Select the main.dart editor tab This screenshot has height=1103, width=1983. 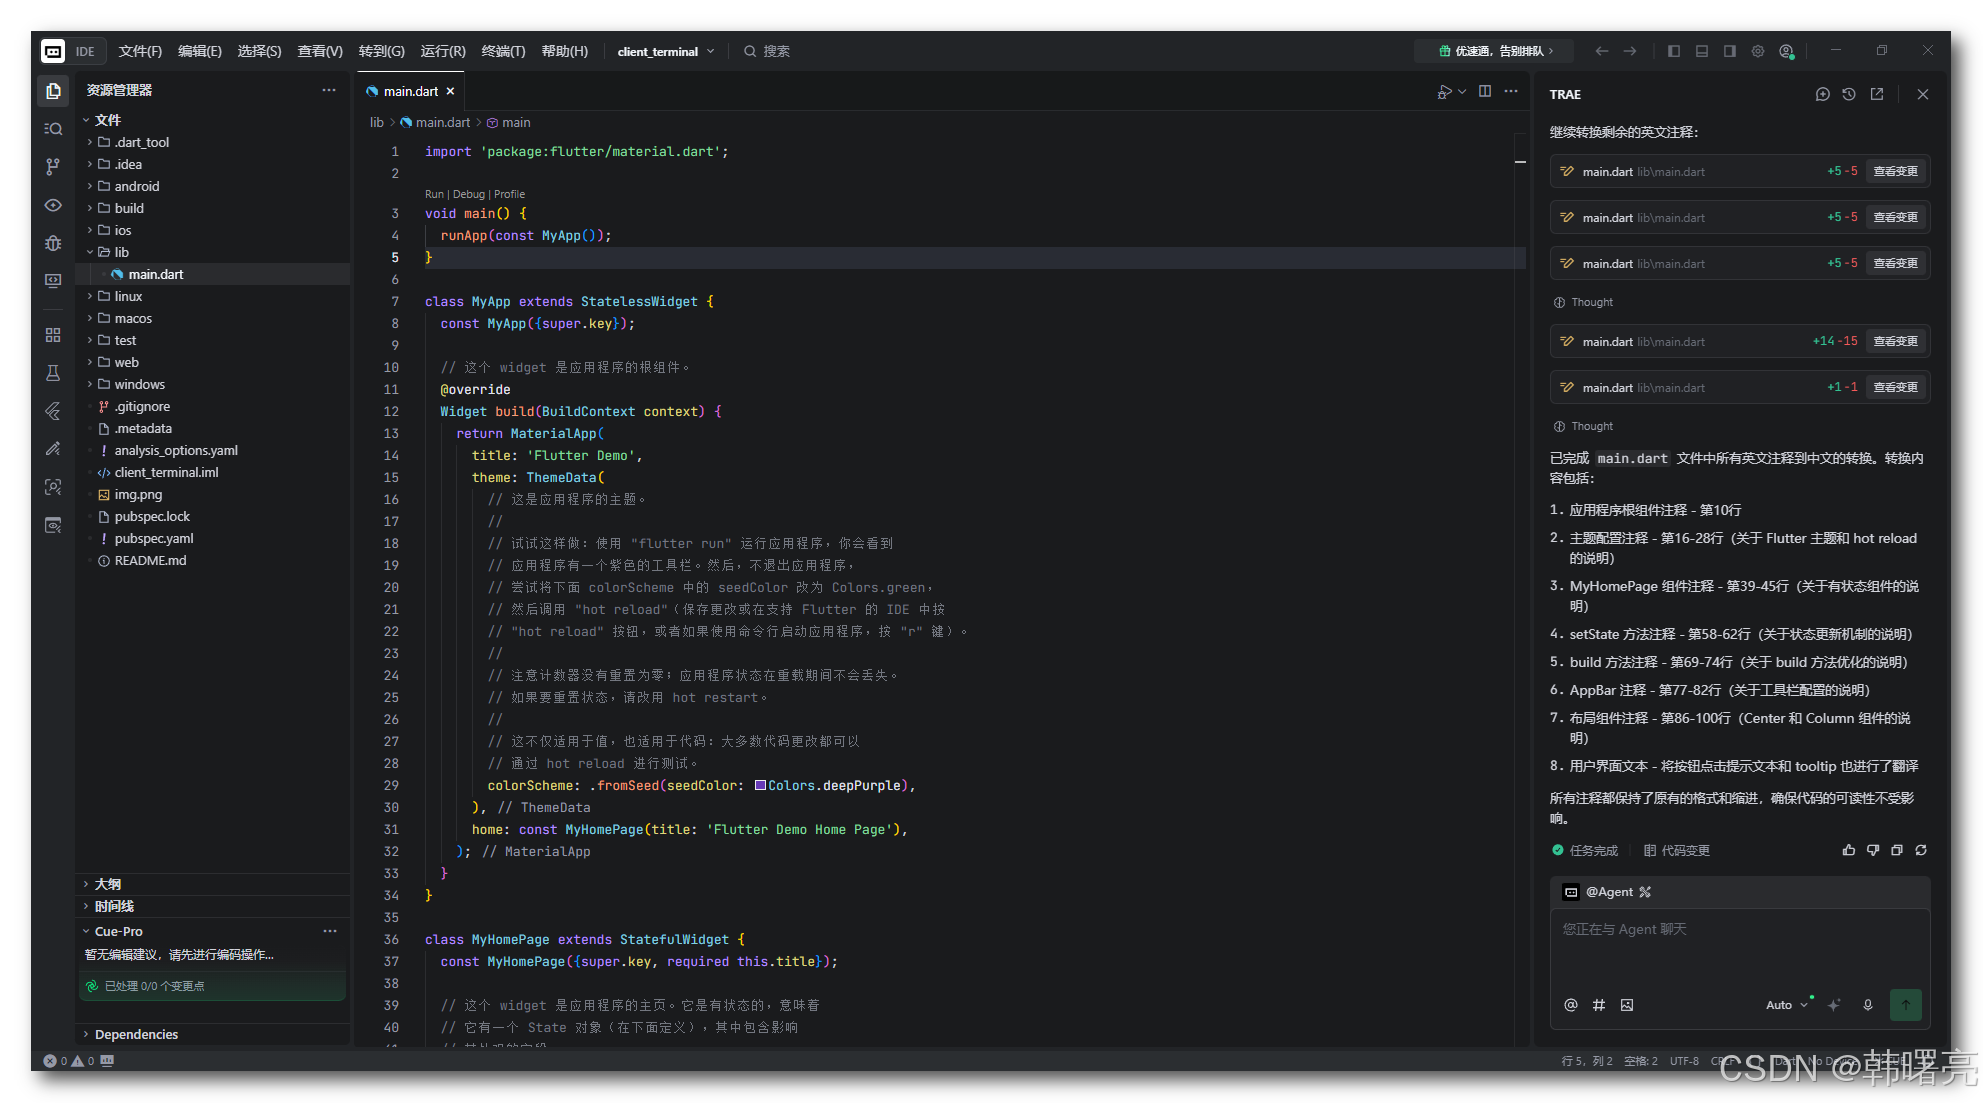click(410, 91)
